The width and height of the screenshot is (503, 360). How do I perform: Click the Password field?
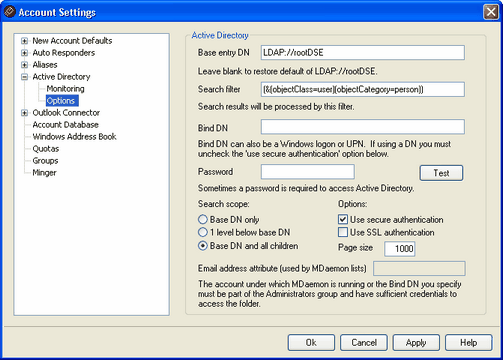[308, 172]
